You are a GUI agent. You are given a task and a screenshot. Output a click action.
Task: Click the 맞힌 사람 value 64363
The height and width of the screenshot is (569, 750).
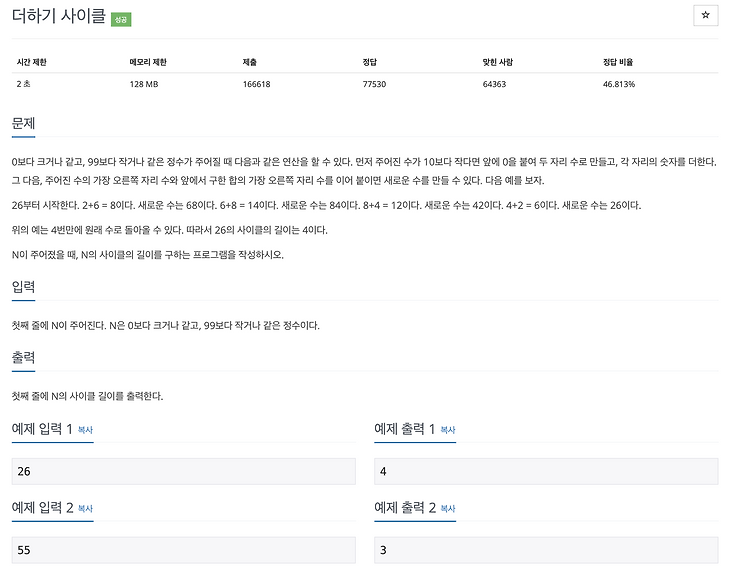click(494, 84)
